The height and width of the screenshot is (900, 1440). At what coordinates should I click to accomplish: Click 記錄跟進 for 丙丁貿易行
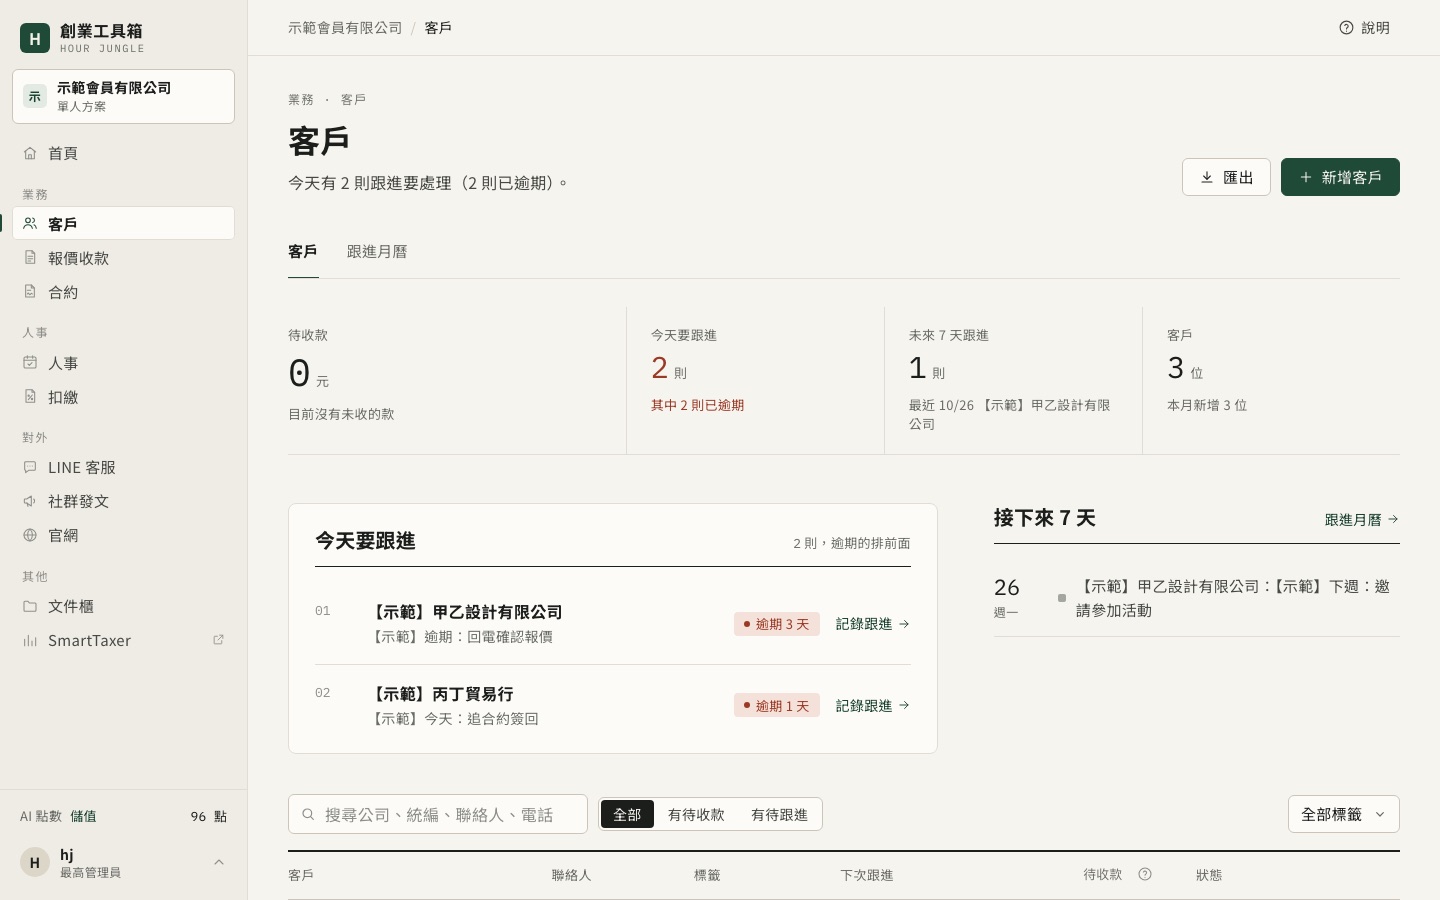coord(872,706)
